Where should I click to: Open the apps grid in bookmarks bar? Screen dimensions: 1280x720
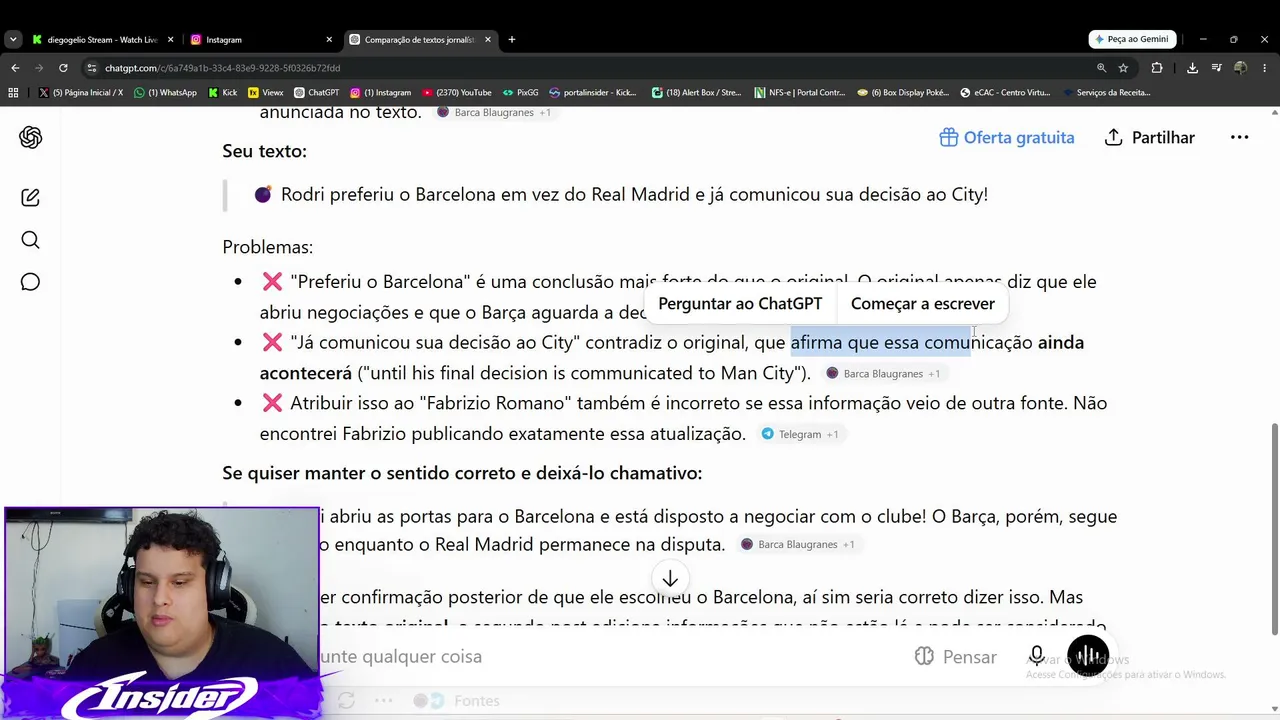[13, 93]
